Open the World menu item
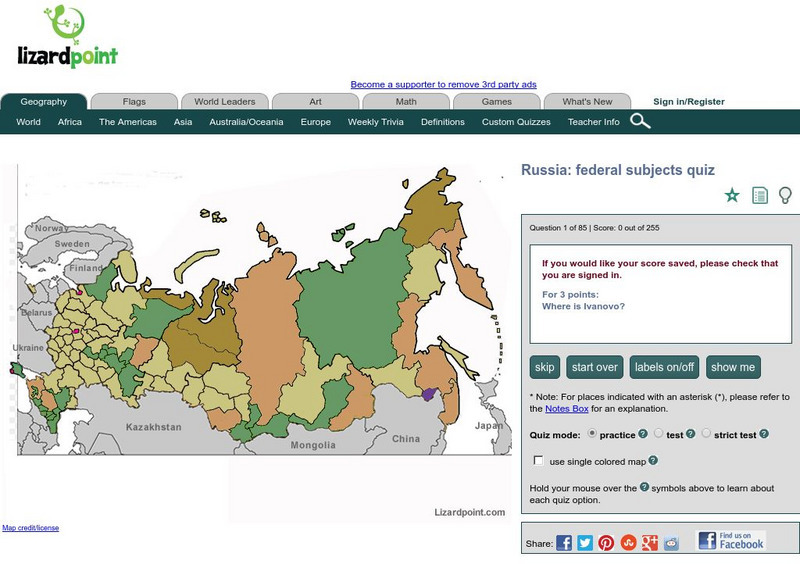The height and width of the screenshot is (564, 800). [x=28, y=122]
